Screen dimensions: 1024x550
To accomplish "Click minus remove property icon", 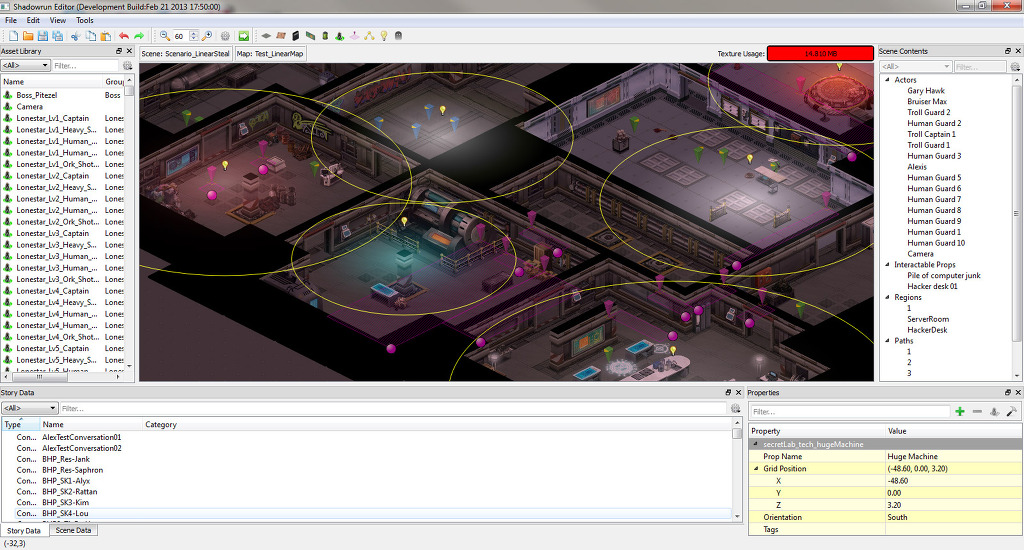I will pyautogui.click(x=977, y=412).
